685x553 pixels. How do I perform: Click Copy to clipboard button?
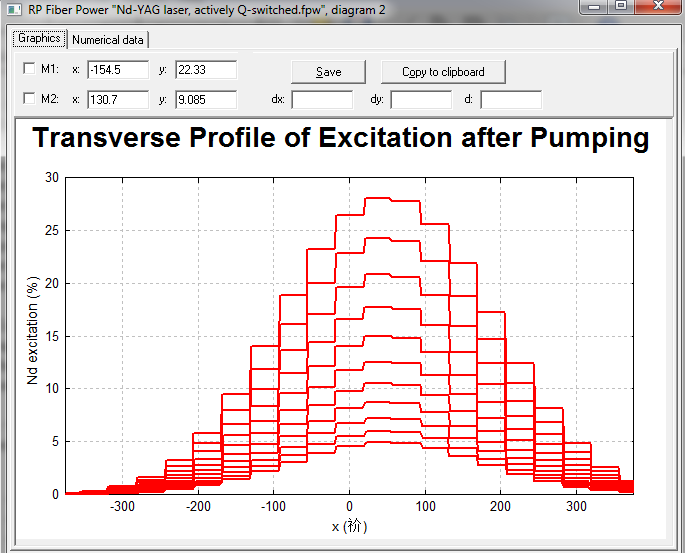tap(443, 72)
